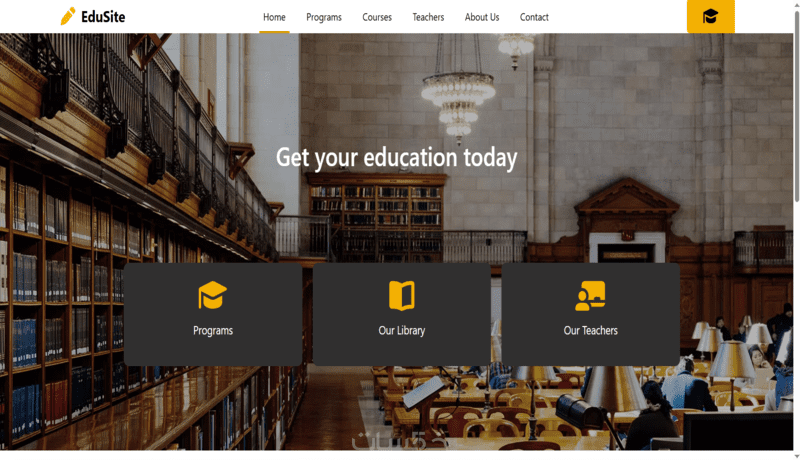Click the vertical page scrollbar thumb
800x460 pixels.
click(796, 105)
